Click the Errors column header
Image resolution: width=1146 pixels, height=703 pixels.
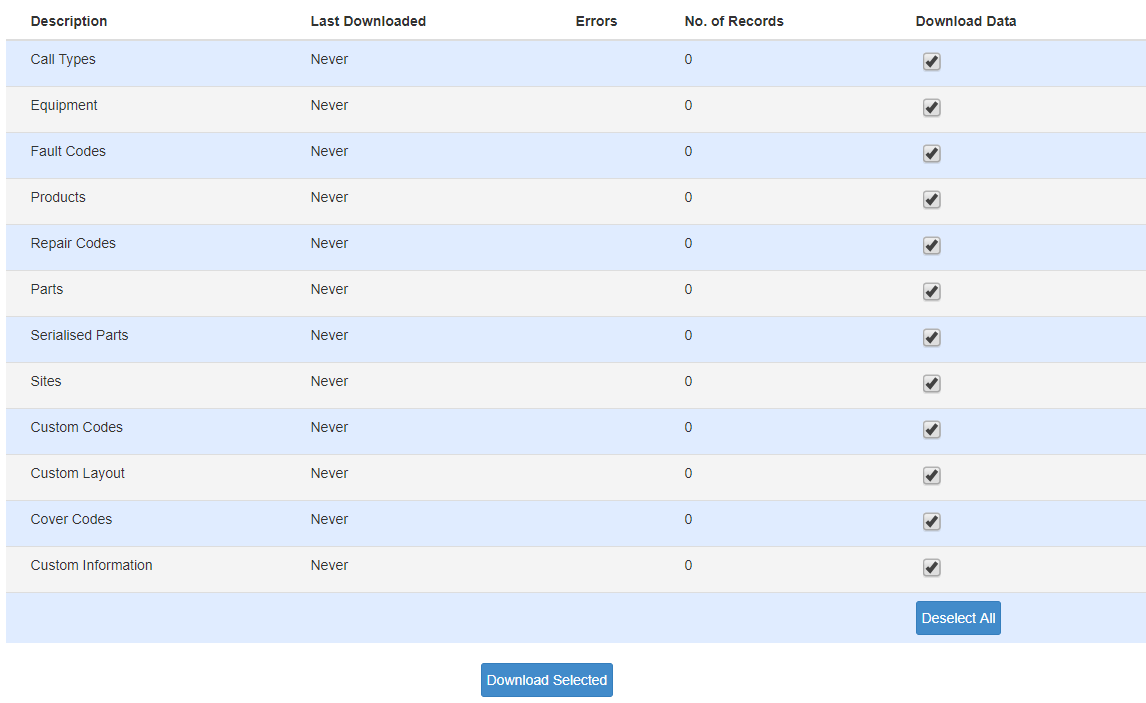[596, 21]
